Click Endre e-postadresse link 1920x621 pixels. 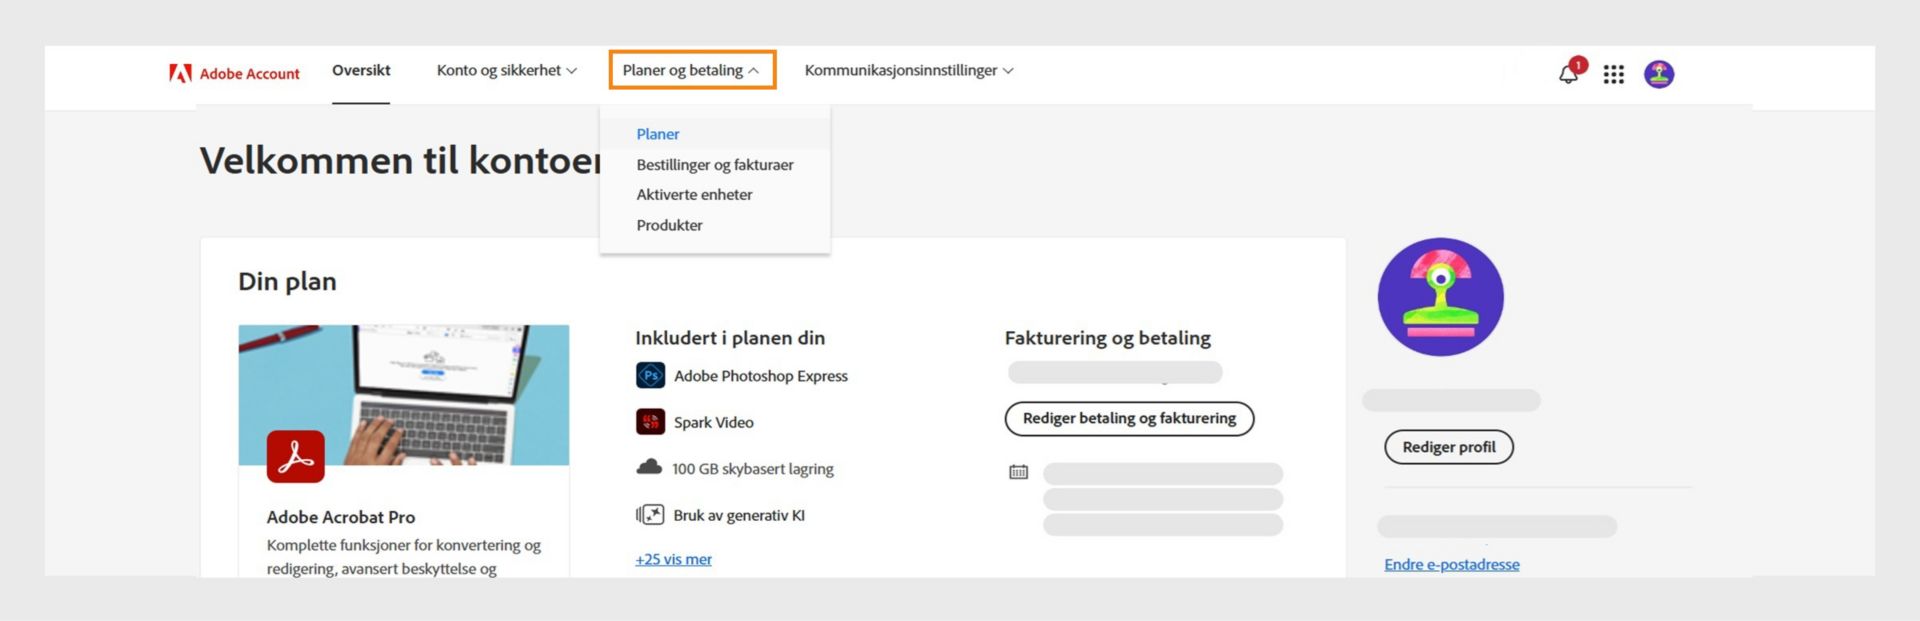point(1452,564)
